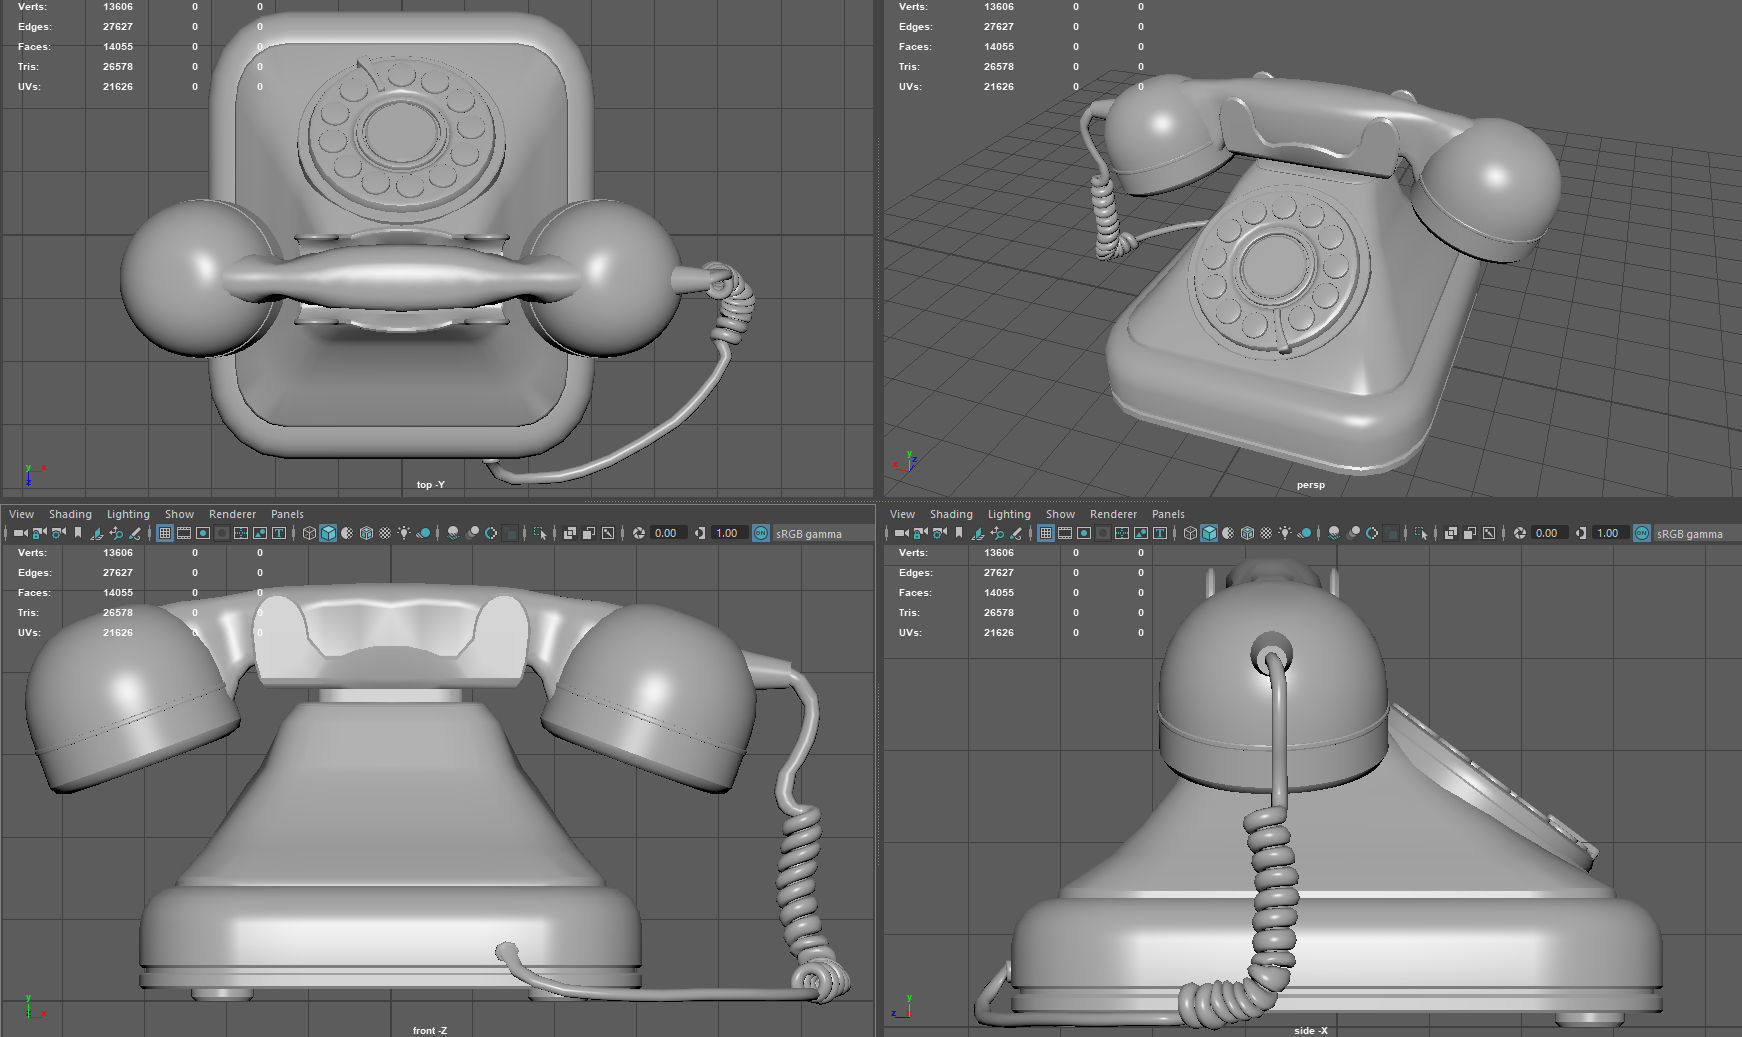Enable Wireframe on Shaded in front view toolbar
The image size is (1742, 1037).
pyautogui.click(x=366, y=533)
